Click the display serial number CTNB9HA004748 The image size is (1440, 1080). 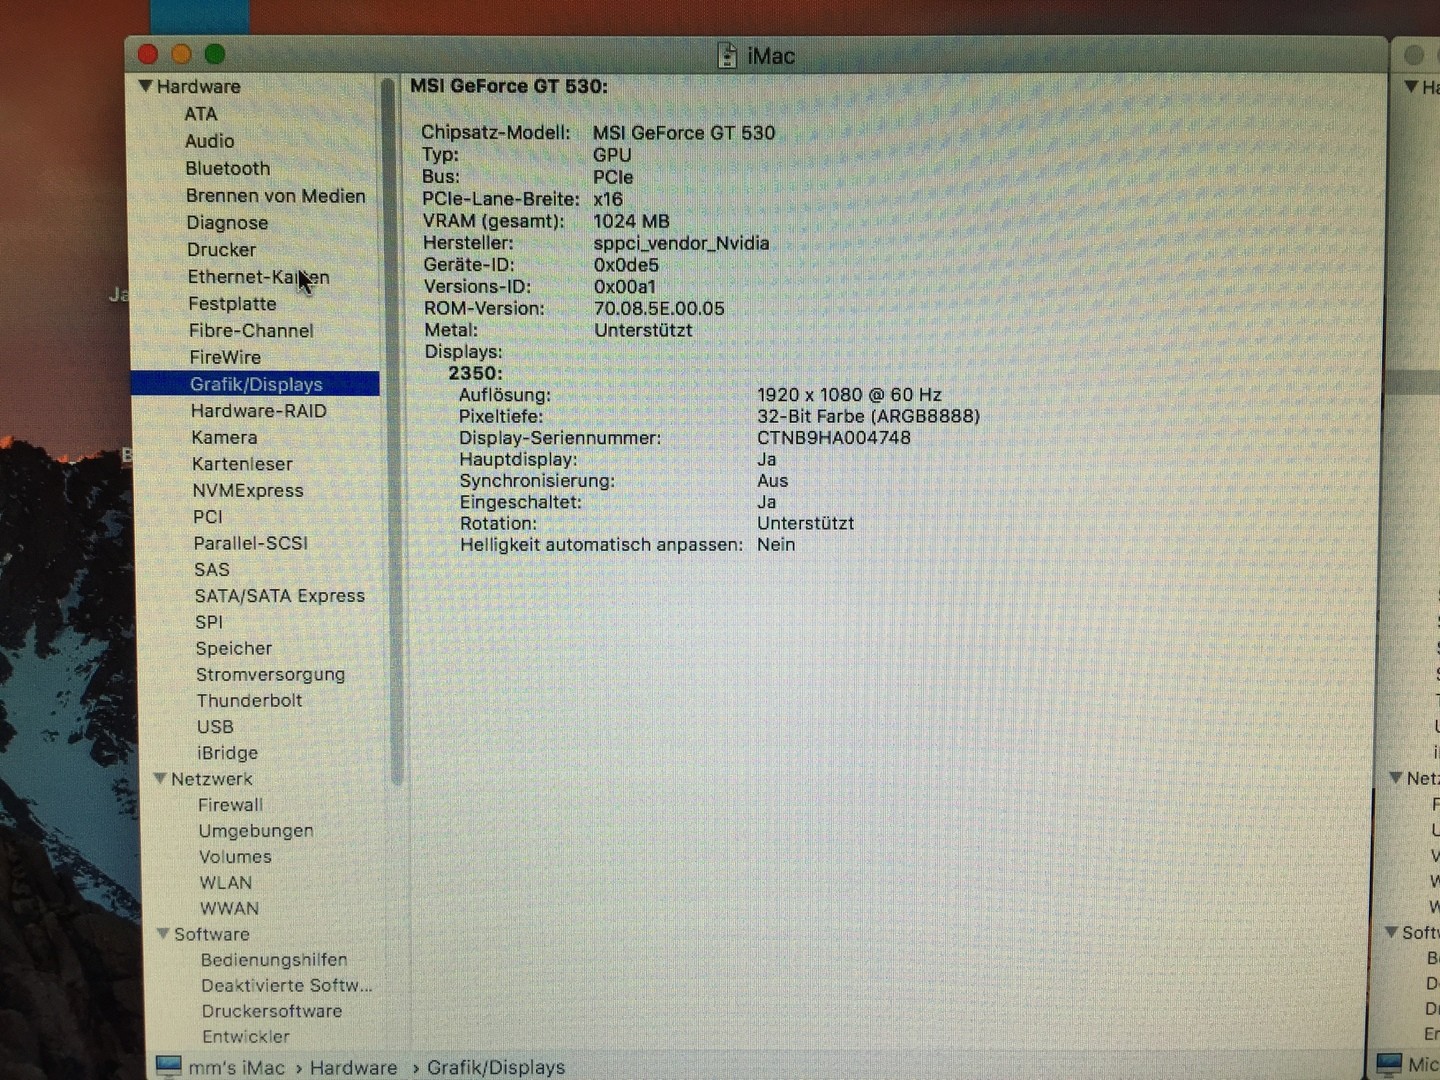click(834, 437)
